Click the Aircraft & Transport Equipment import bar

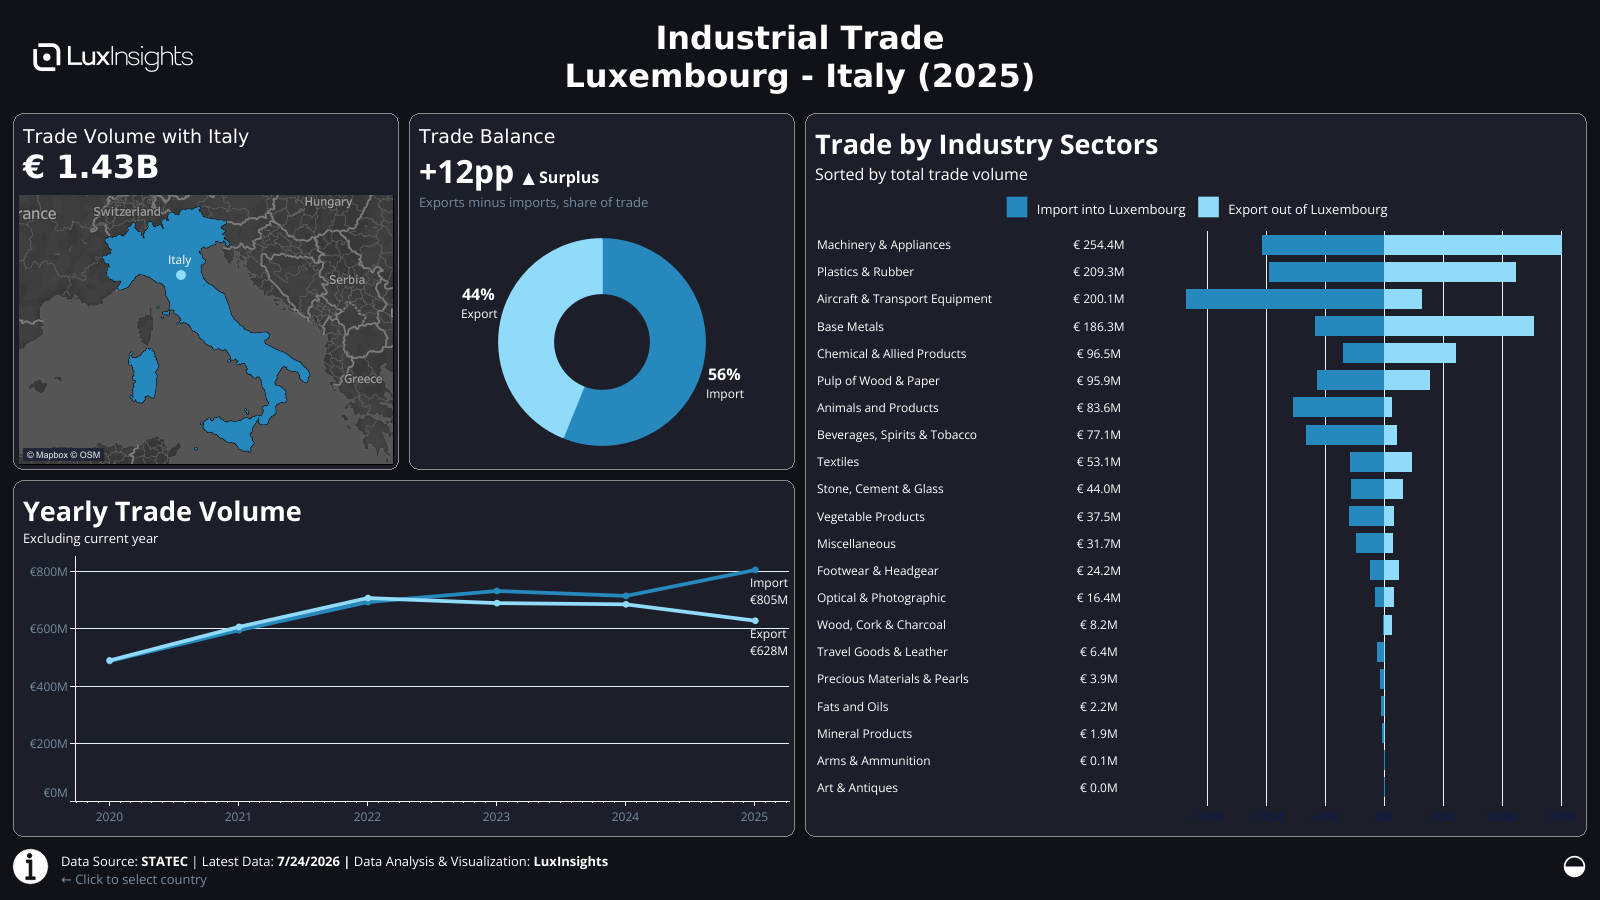[1285, 299]
